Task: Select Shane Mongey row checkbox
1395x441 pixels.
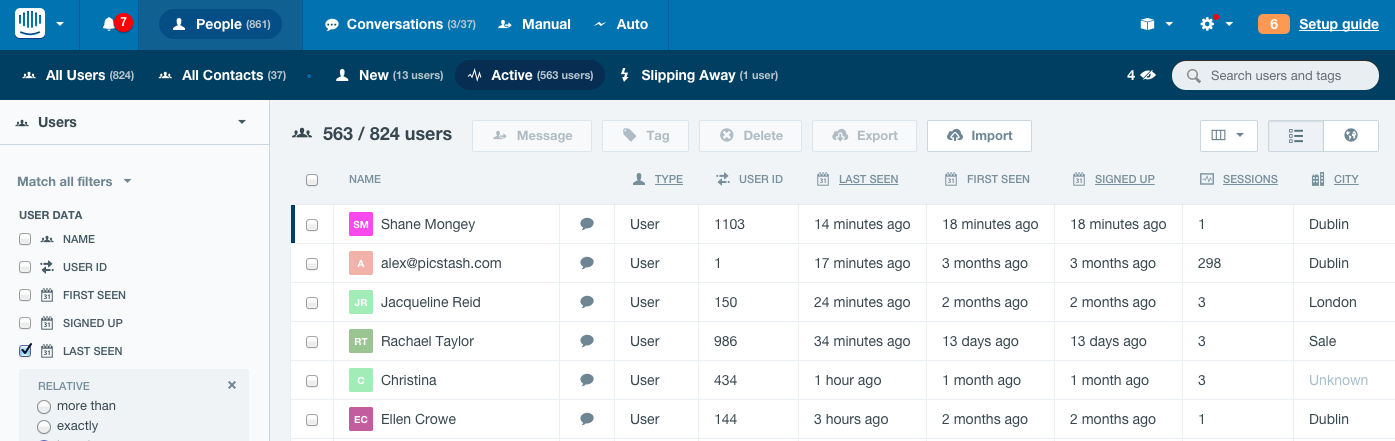Action: click(312, 225)
